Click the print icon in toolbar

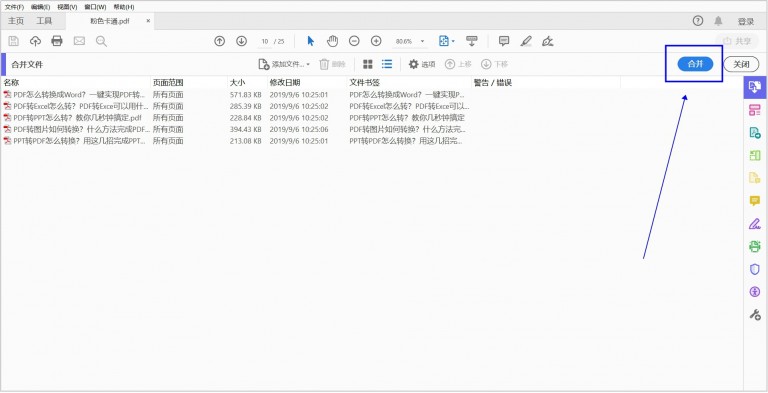[x=57, y=41]
